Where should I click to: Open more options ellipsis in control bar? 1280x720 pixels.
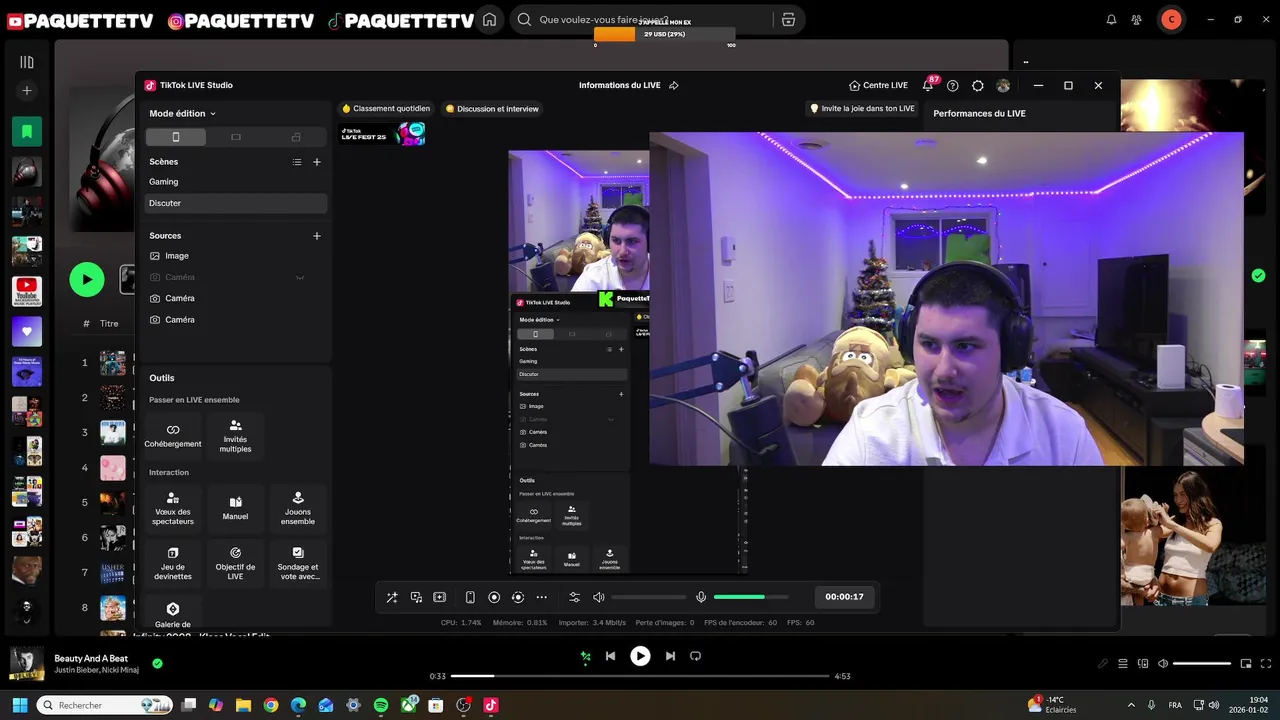(x=542, y=597)
